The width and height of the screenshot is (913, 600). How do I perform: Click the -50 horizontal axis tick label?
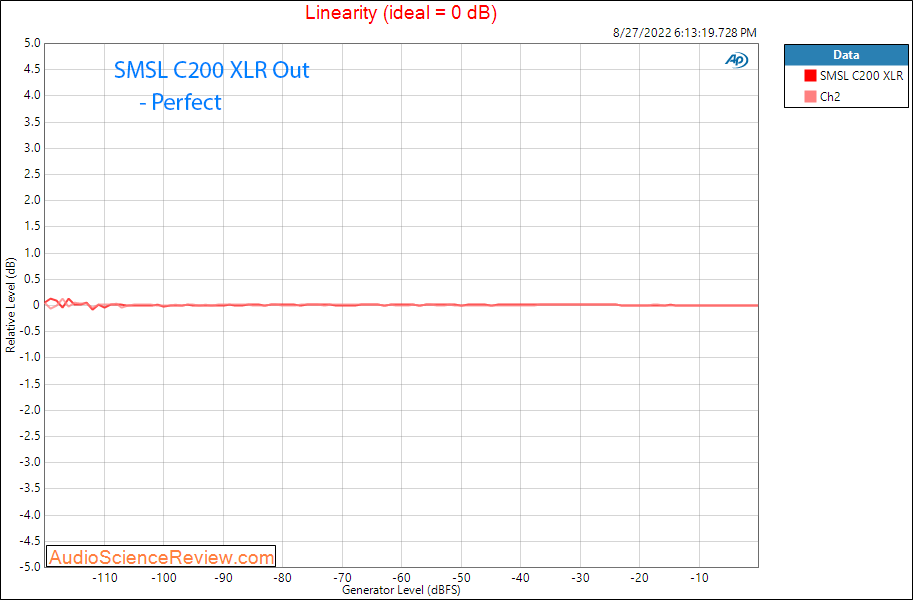461,578
